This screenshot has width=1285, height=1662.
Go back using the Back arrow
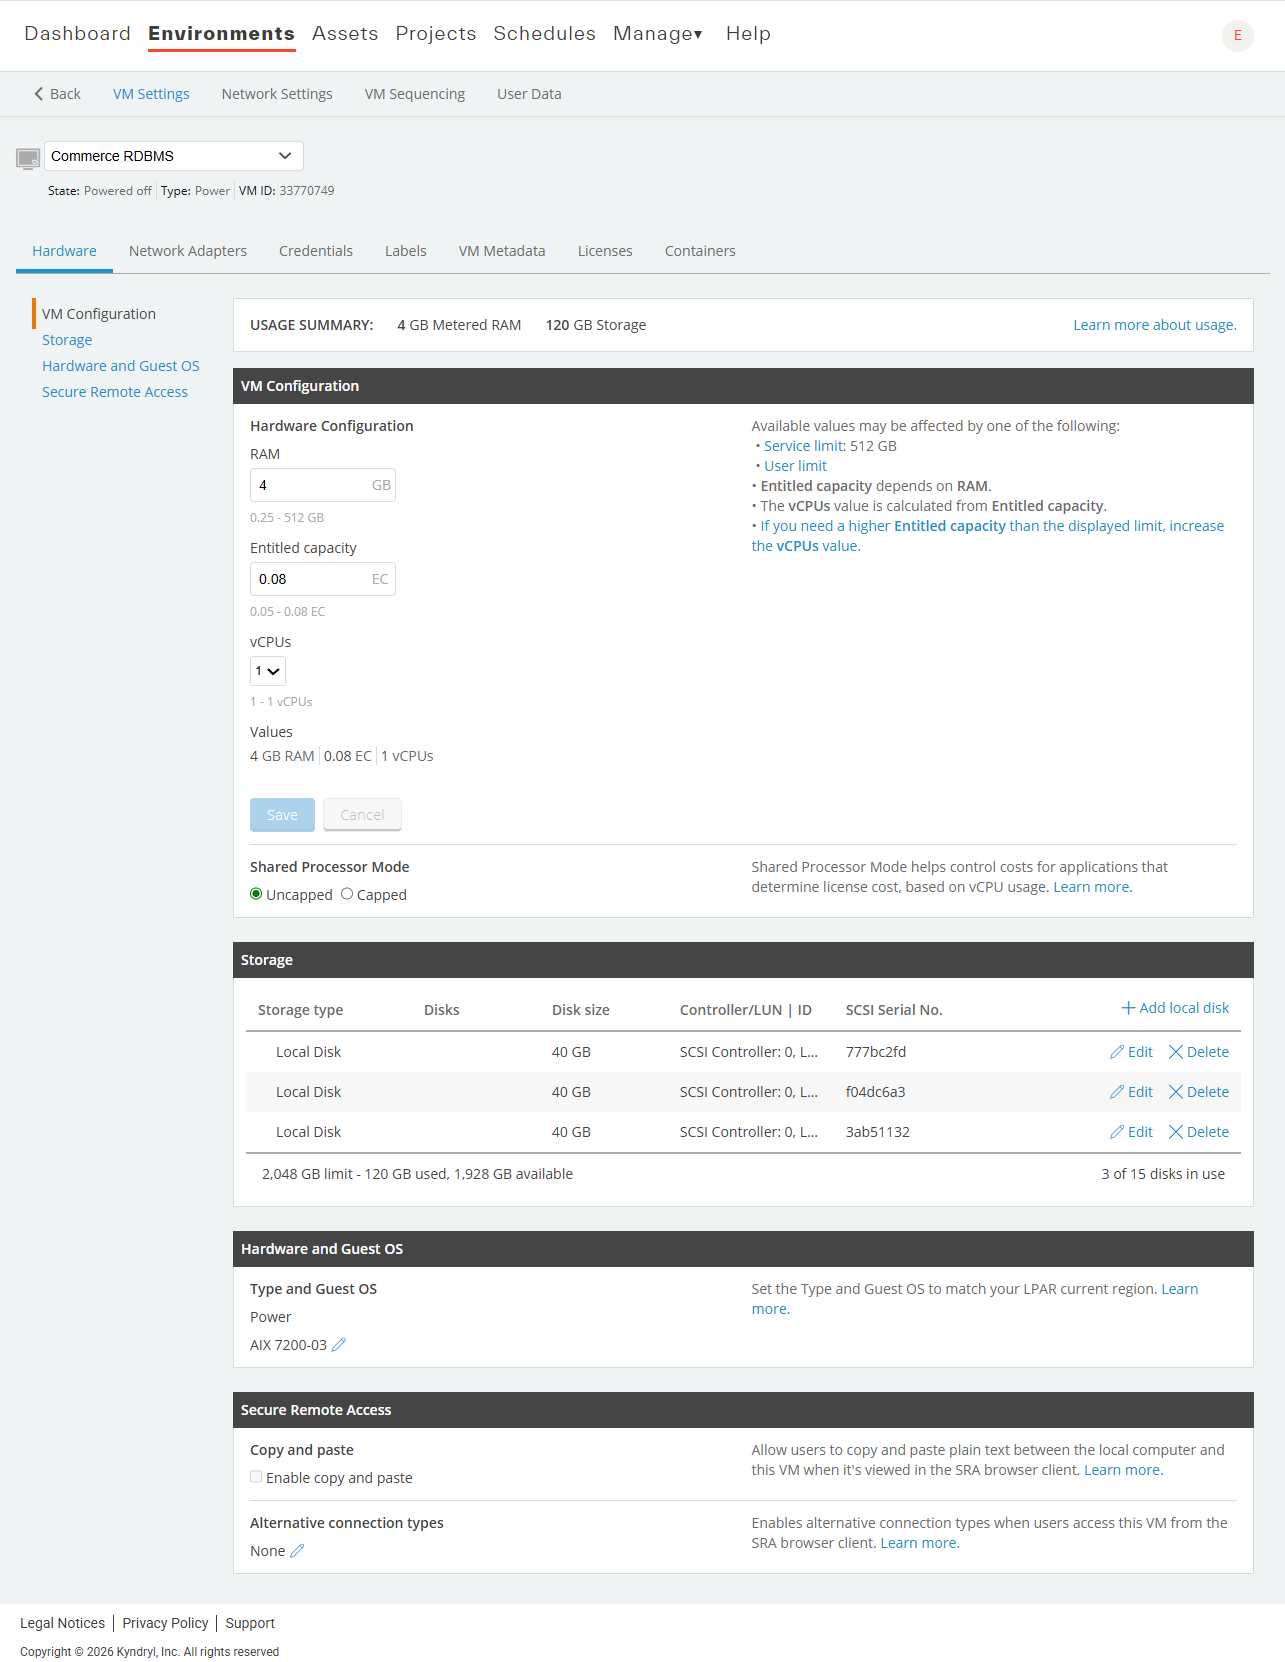tap(57, 94)
